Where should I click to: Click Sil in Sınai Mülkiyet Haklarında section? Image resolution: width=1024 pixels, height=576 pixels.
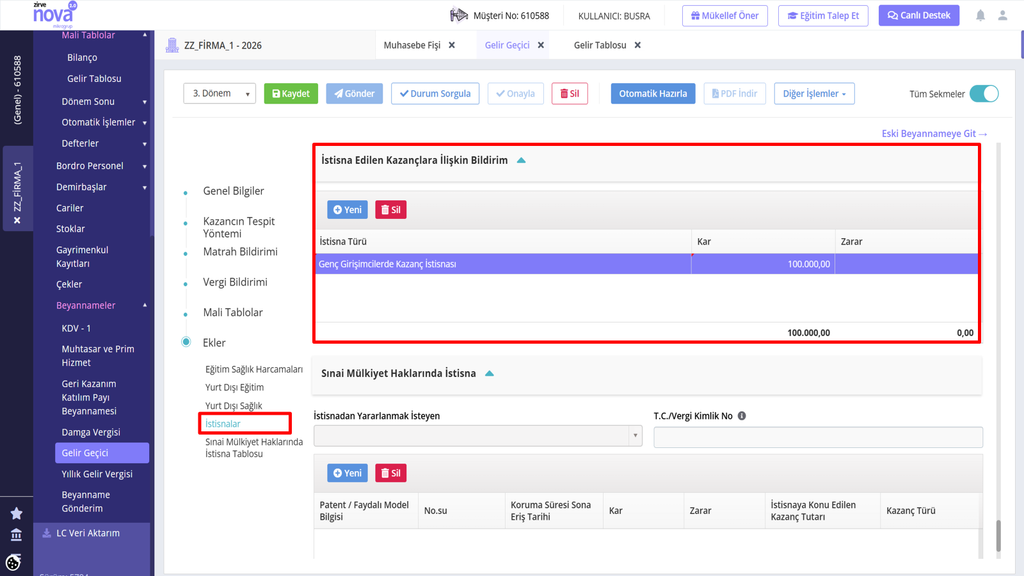point(391,473)
